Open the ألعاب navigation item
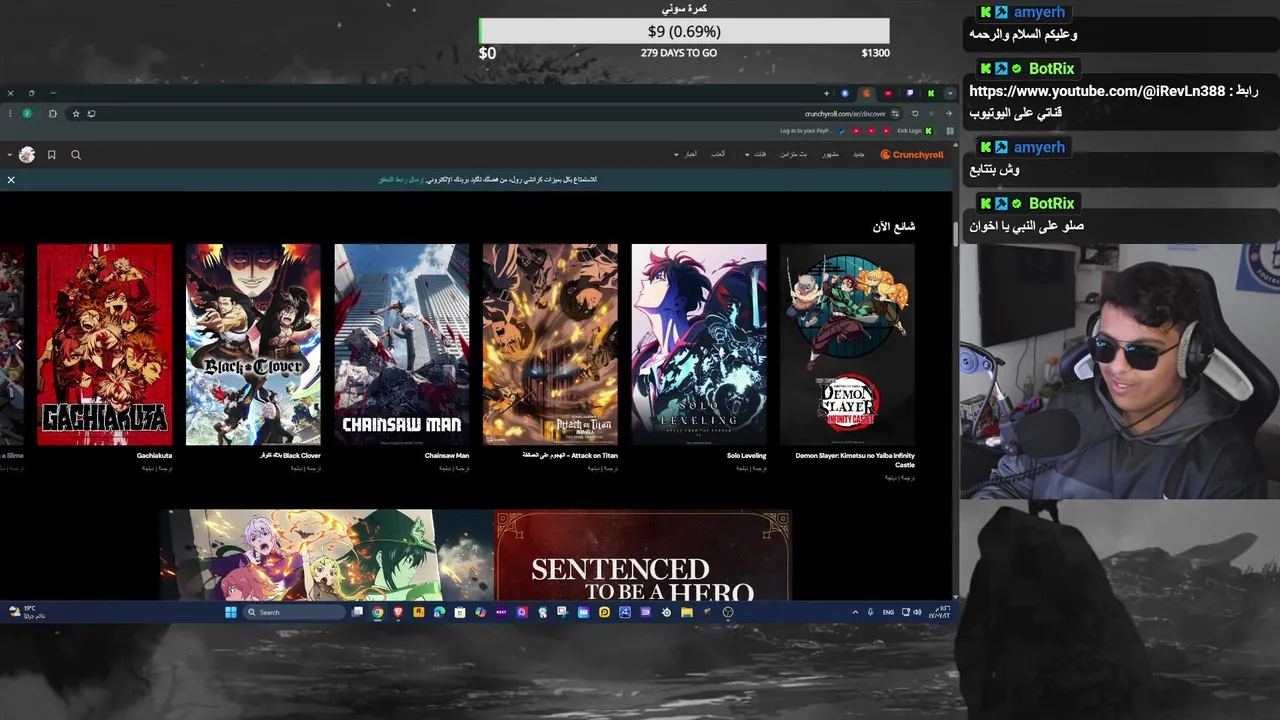Screen dimensions: 1280x720 [x=718, y=155]
